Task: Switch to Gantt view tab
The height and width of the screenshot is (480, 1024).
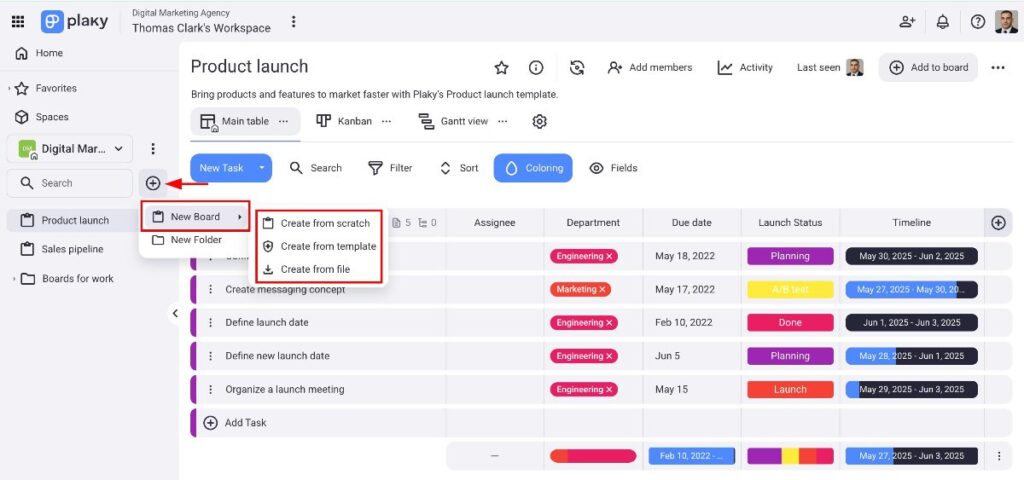Action: (453, 121)
